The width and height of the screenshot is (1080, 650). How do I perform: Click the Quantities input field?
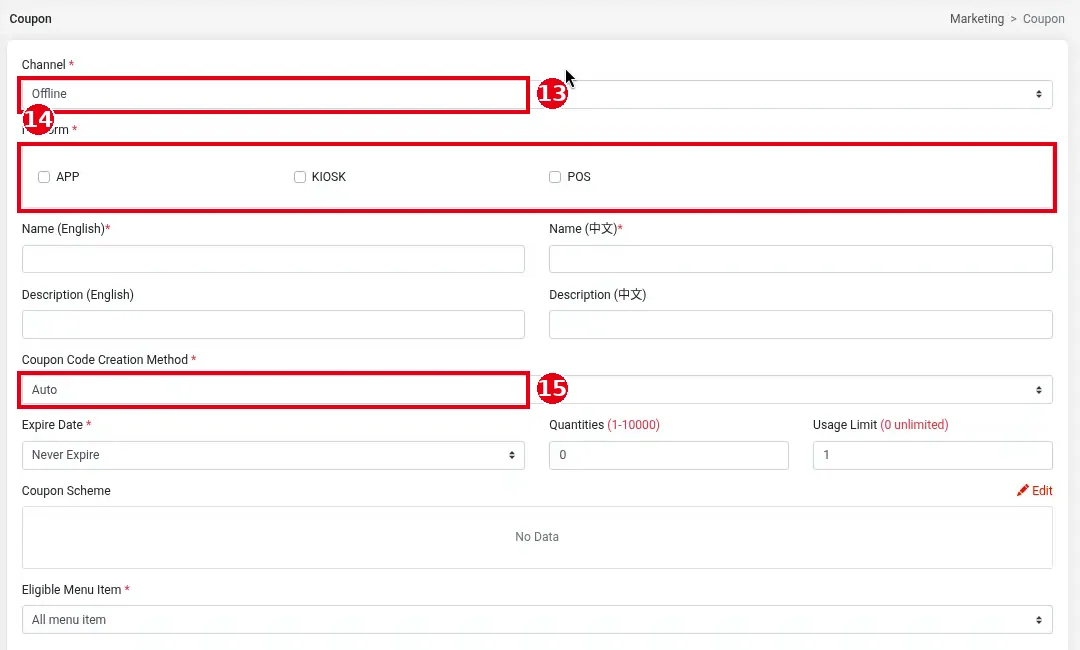(x=669, y=455)
